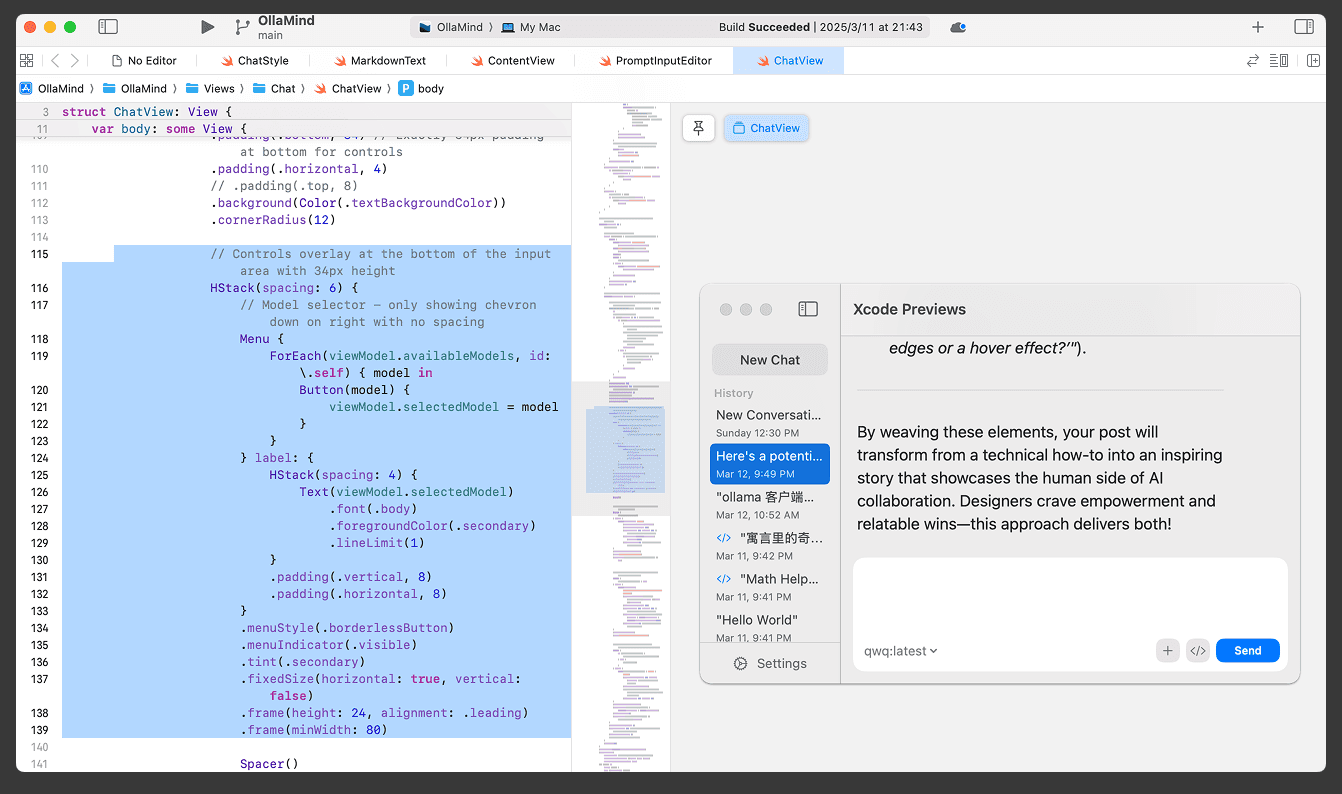The image size is (1342, 794).
Task: Click the plus attachment button
Action: tap(1167, 651)
